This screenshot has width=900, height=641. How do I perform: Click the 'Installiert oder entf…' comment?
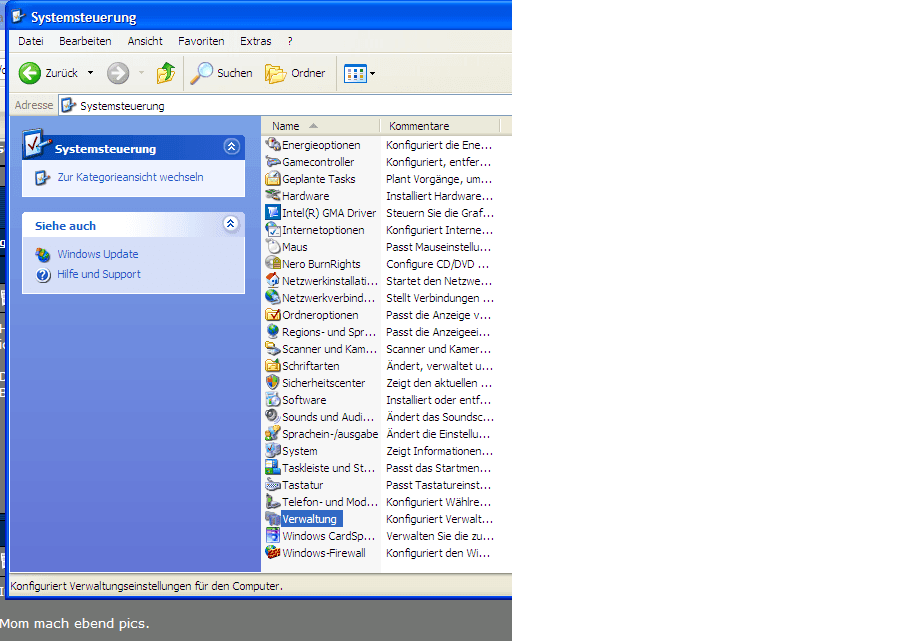coord(439,400)
